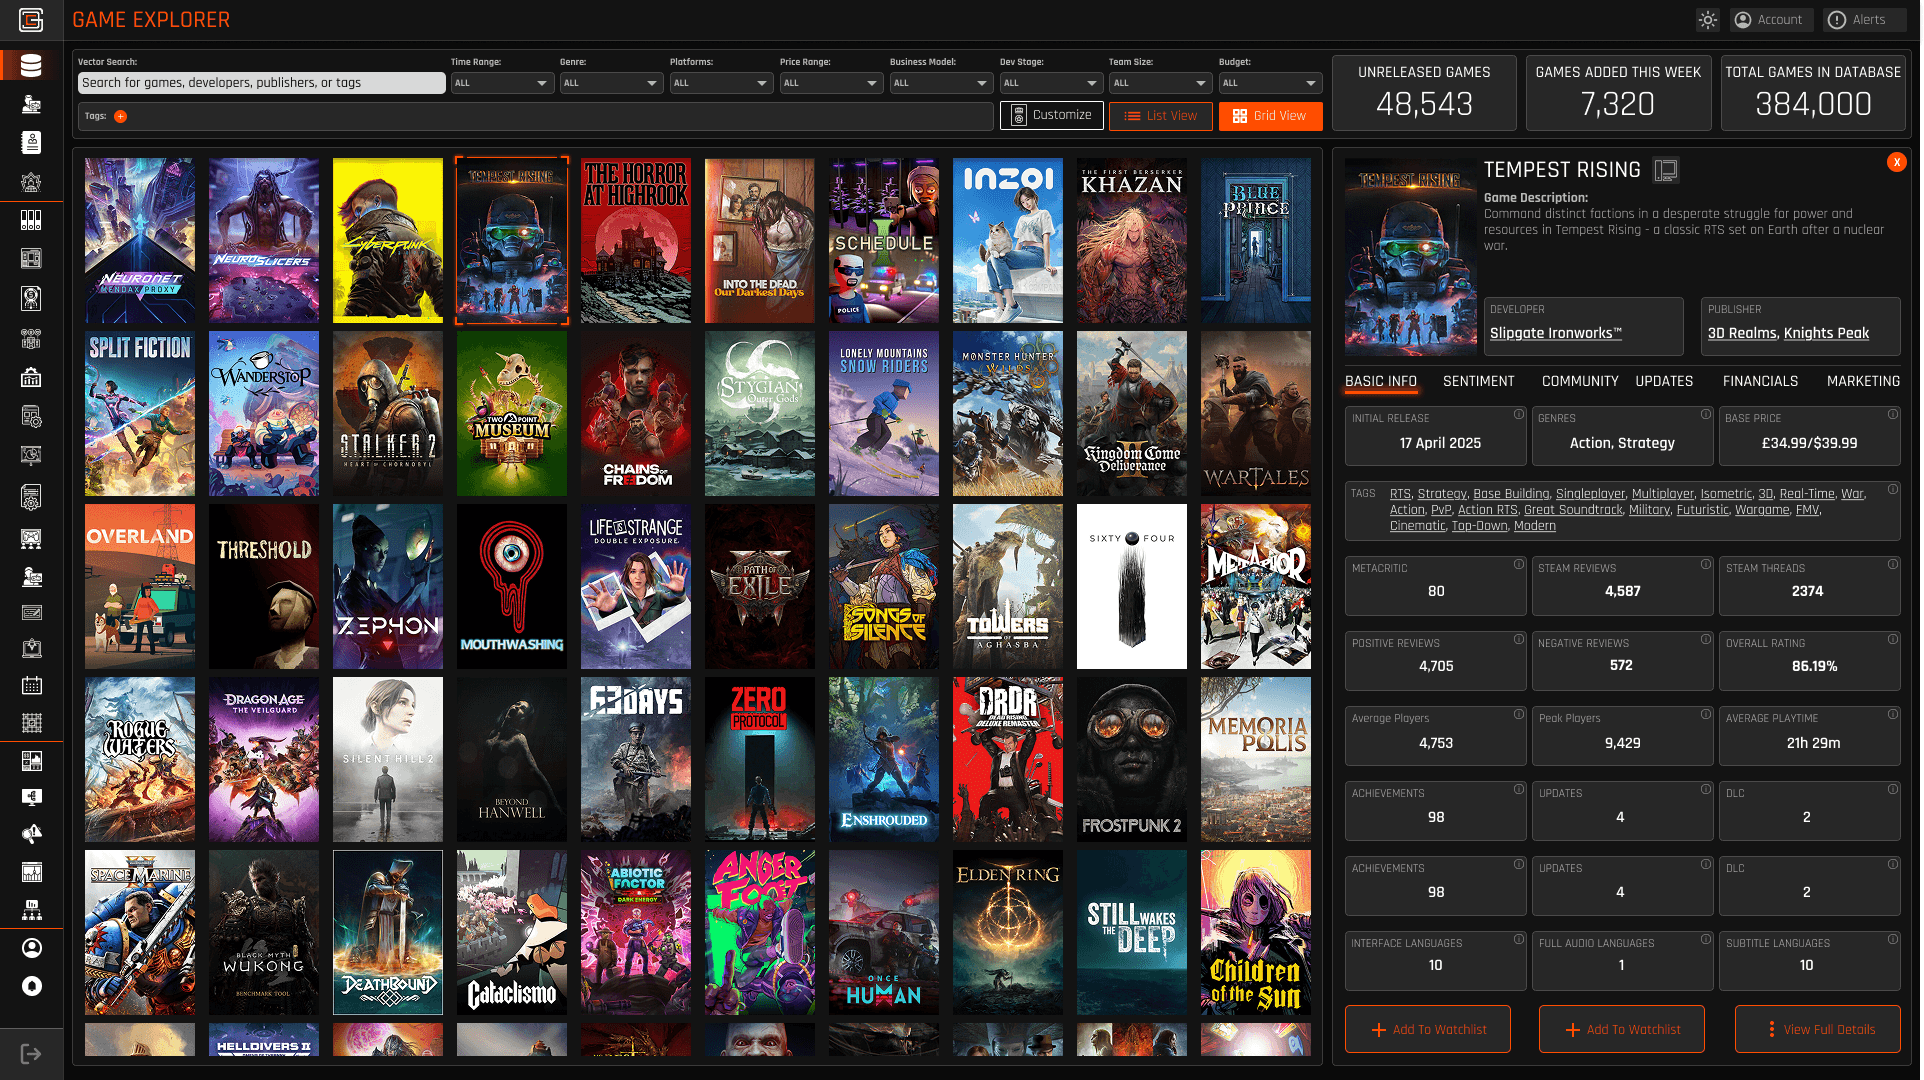1924x1080 pixels.
Task: Open the Genre dropdown
Action: click(x=610, y=83)
